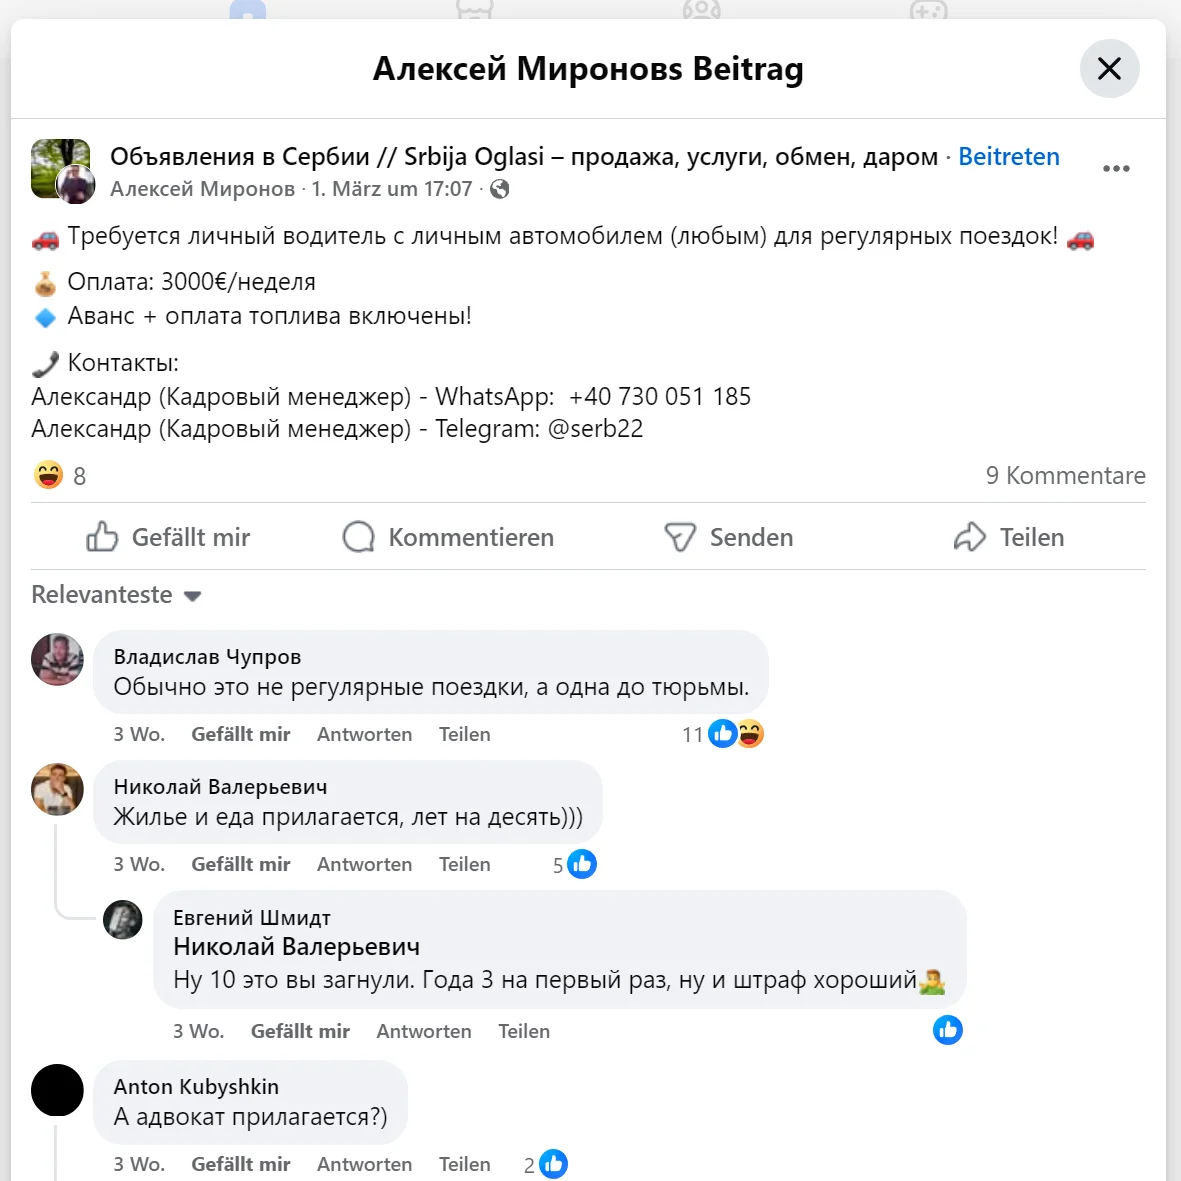Viewport: 1181px width, 1181px height.
Task: Open Владислав Чупров profile picture
Action: [57, 659]
